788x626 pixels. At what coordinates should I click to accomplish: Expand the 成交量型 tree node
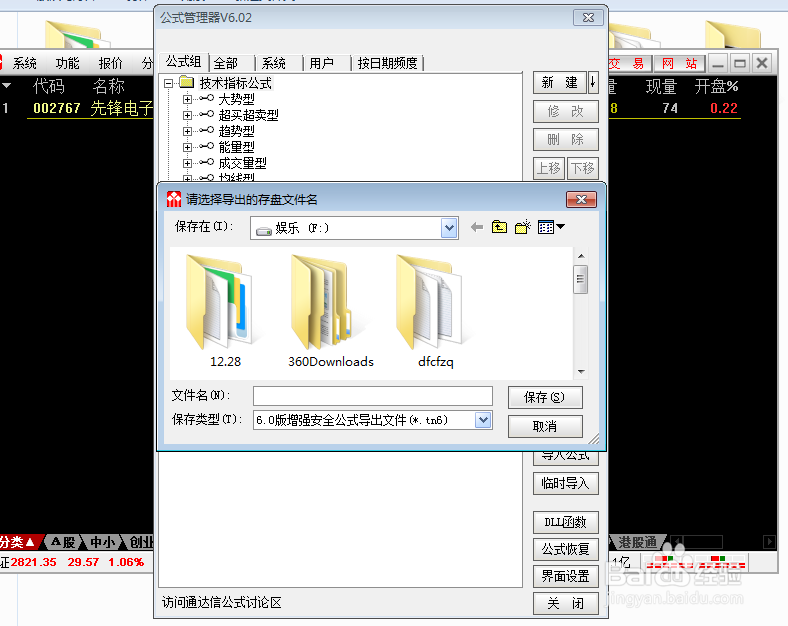tap(187, 163)
